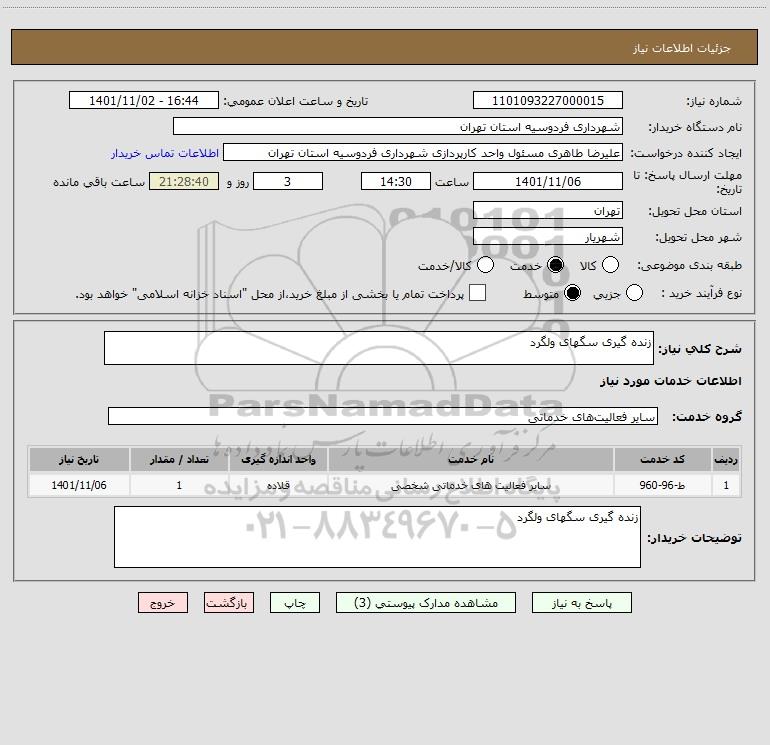The width and height of the screenshot is (770, 745).
Task: Click the table date cell 1401/11/06
Action: tap(79, 485)
